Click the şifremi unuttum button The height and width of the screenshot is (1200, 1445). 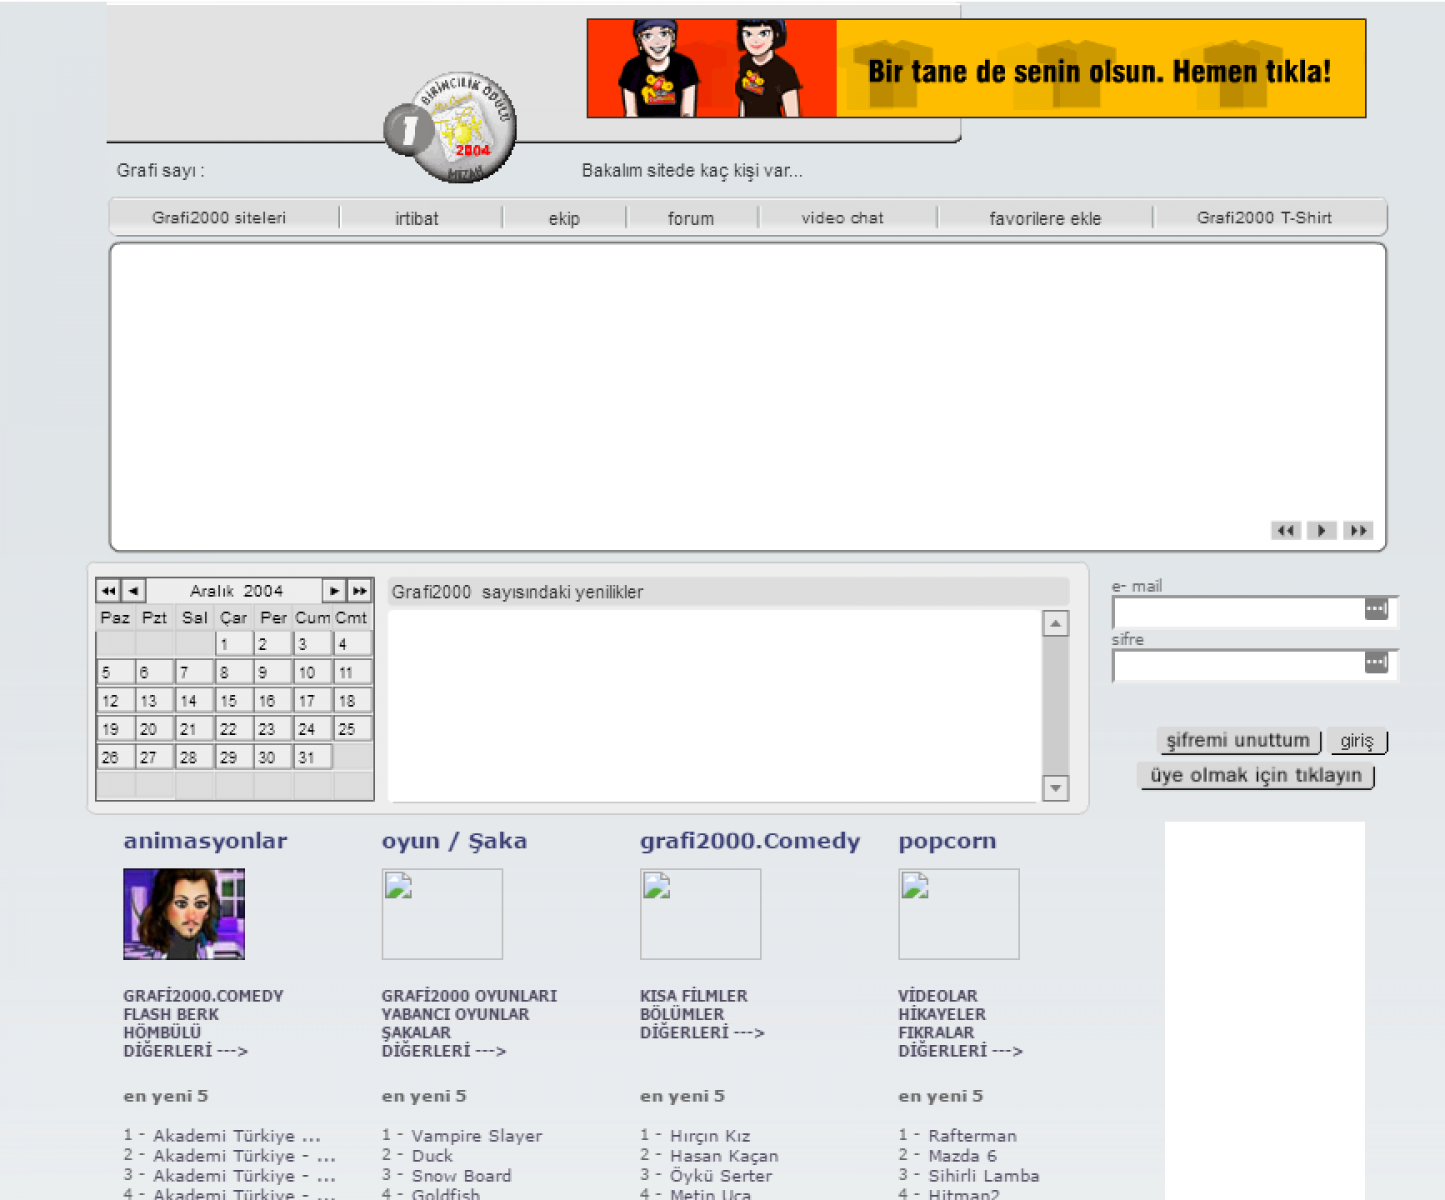click(x=1238, y=741)
